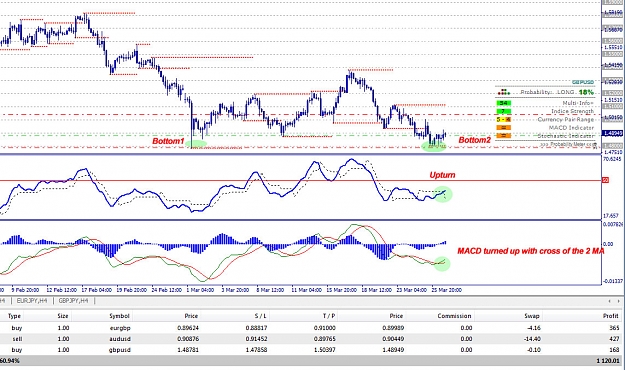Click the 60.94% margin level value
Screen dimensions: 625x370
10,360
